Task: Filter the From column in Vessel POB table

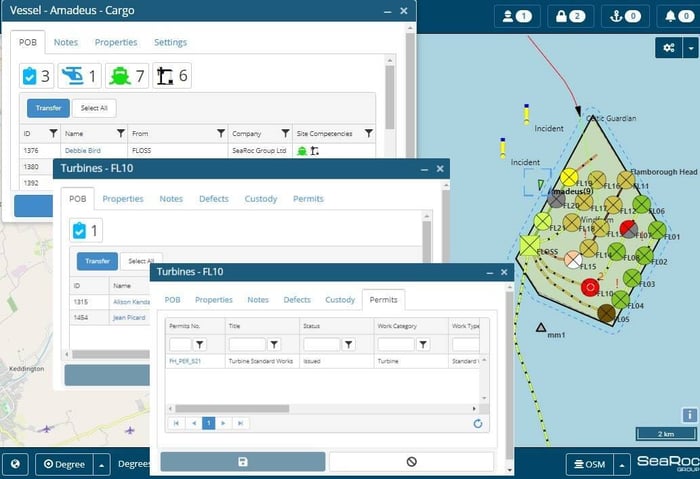Action: (x=221, y=133)
